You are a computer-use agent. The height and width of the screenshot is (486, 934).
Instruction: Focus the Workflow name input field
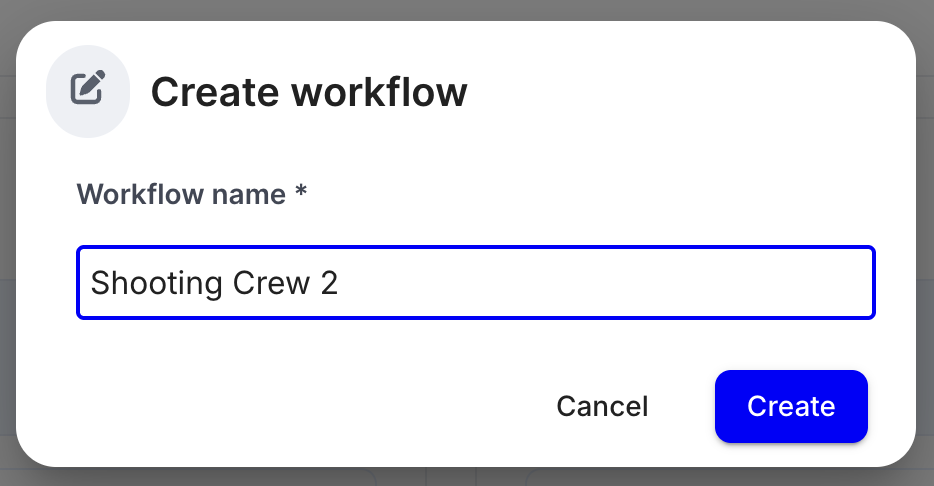pyautogui.click(x=476, y=282)
